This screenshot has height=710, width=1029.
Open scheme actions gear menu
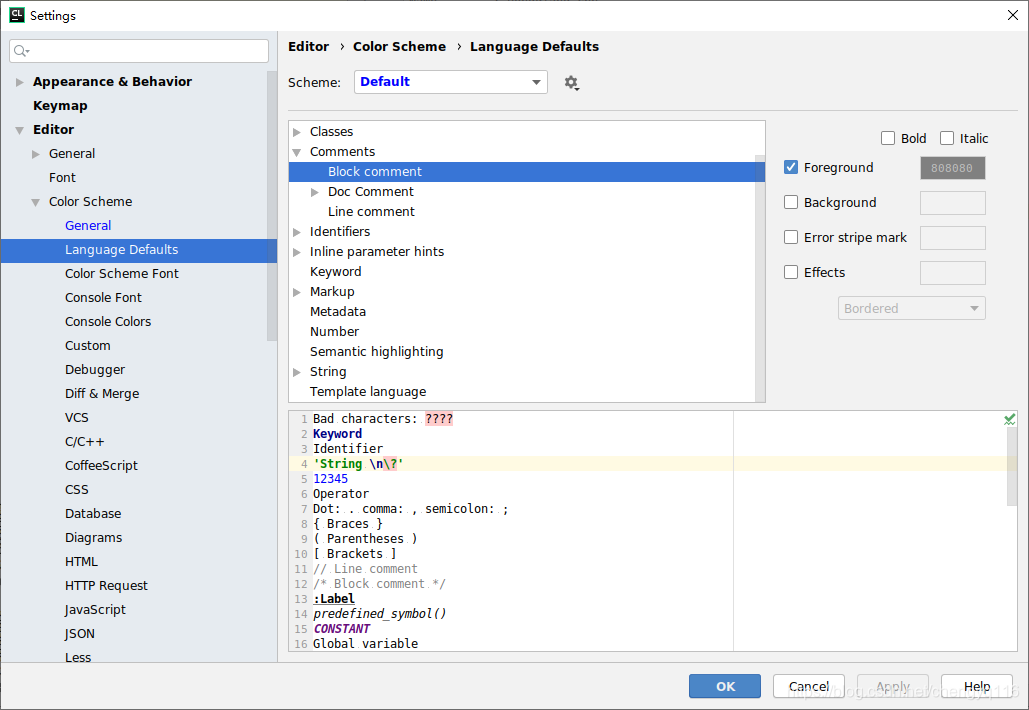[x=572, y=83]
